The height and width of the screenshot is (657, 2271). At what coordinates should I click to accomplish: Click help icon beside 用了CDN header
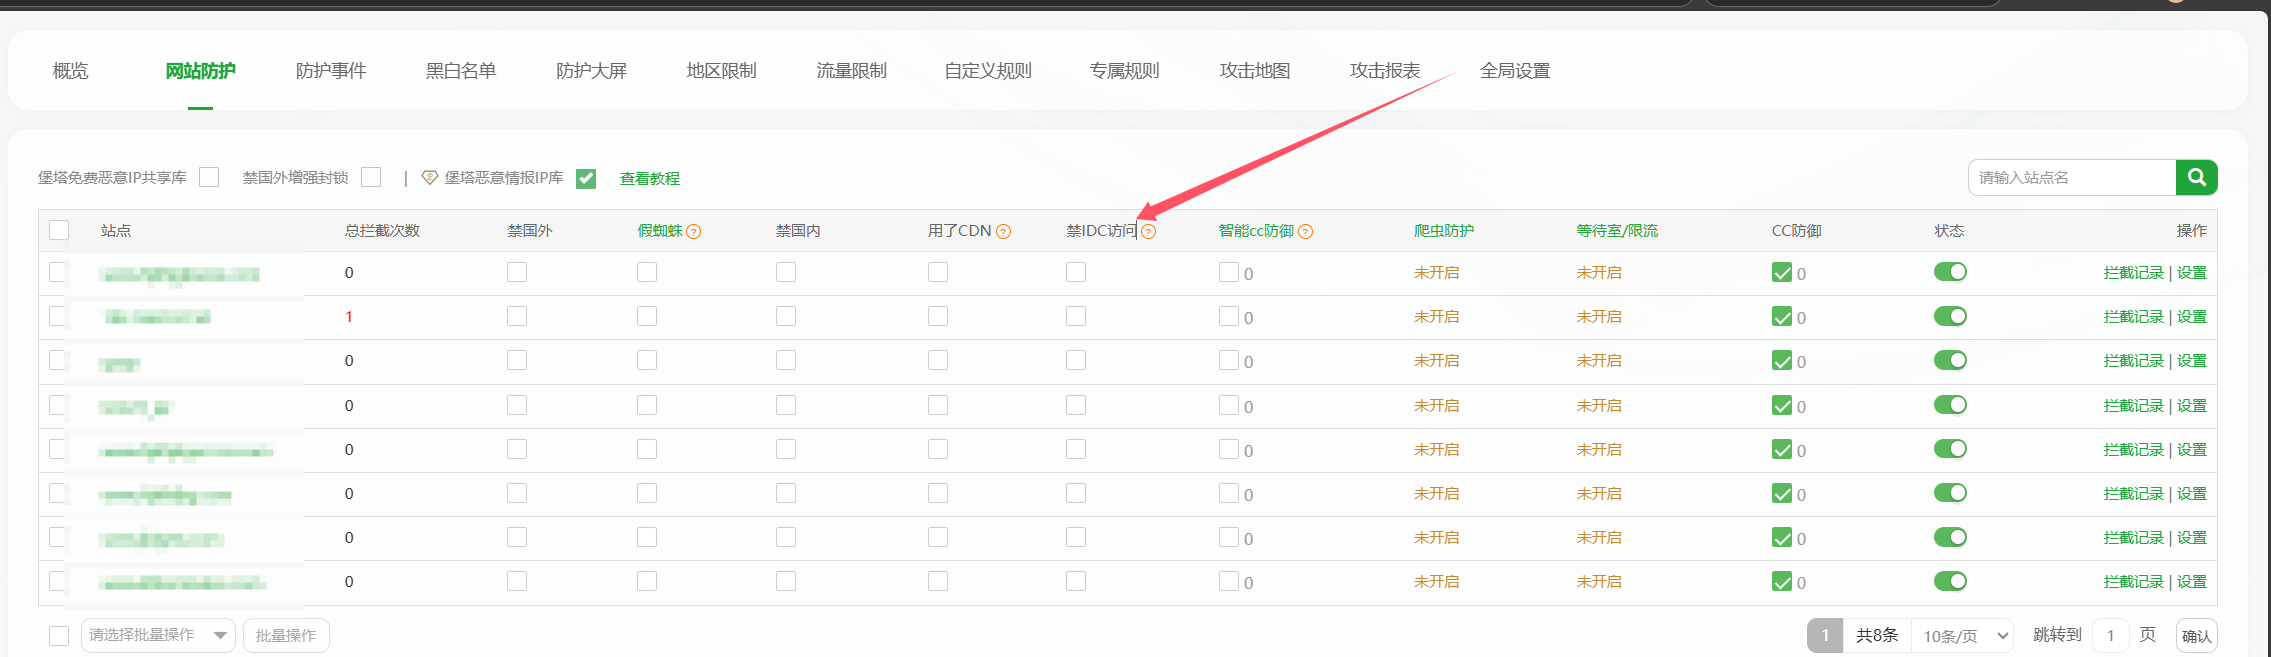pyautogui.click(x=1003, y=232)
